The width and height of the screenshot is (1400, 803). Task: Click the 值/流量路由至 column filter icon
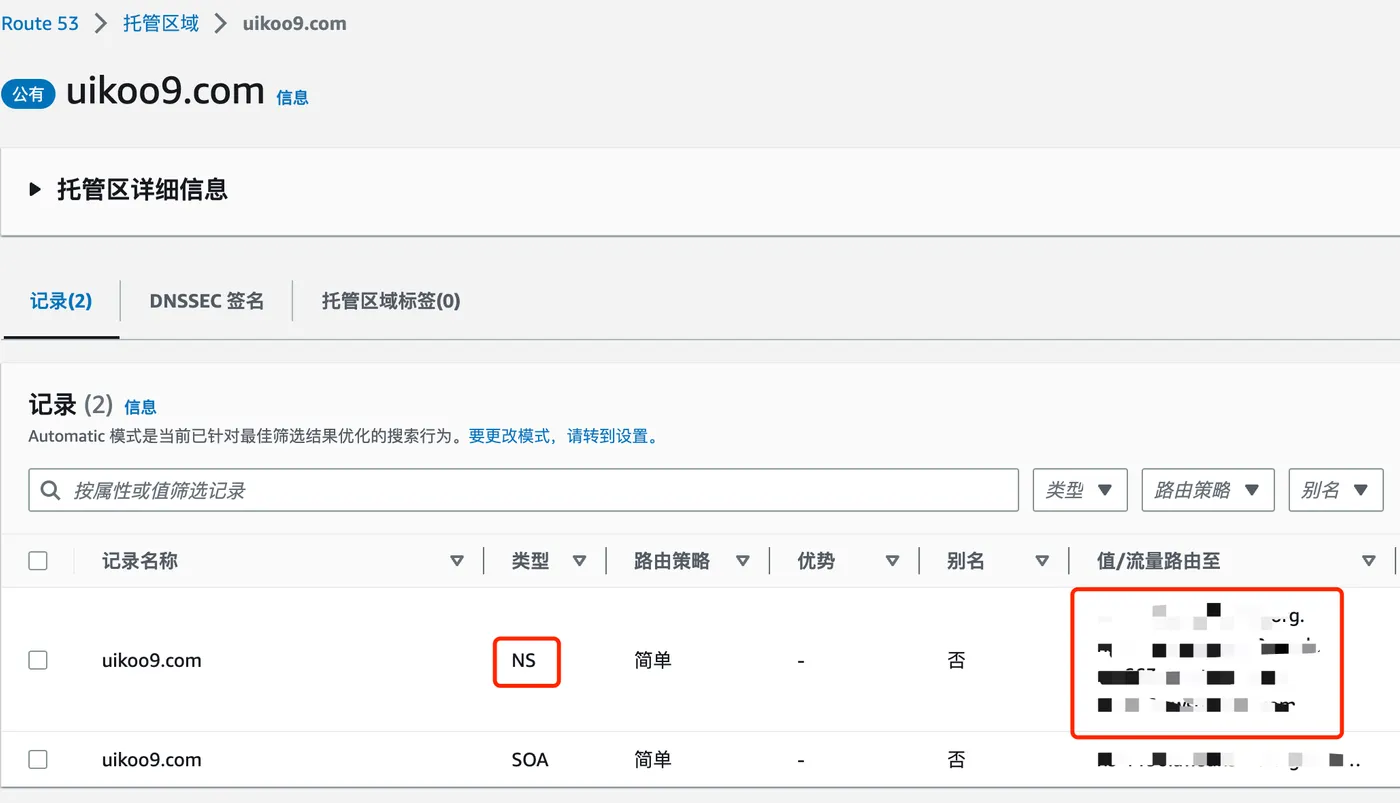pos(1368,560)
